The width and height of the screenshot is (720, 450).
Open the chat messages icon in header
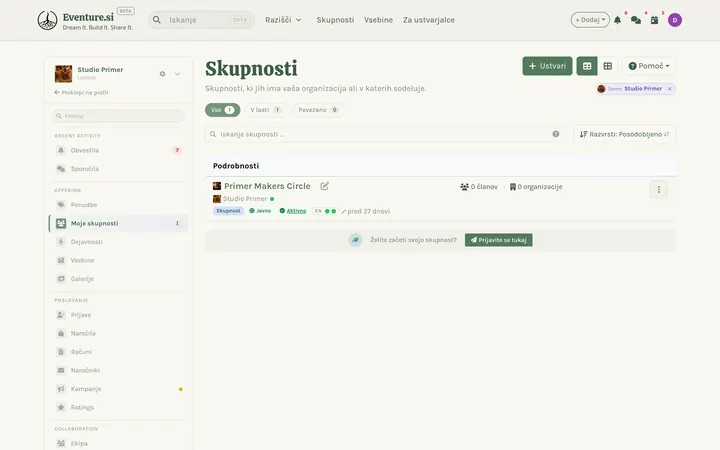pos(636,20)
